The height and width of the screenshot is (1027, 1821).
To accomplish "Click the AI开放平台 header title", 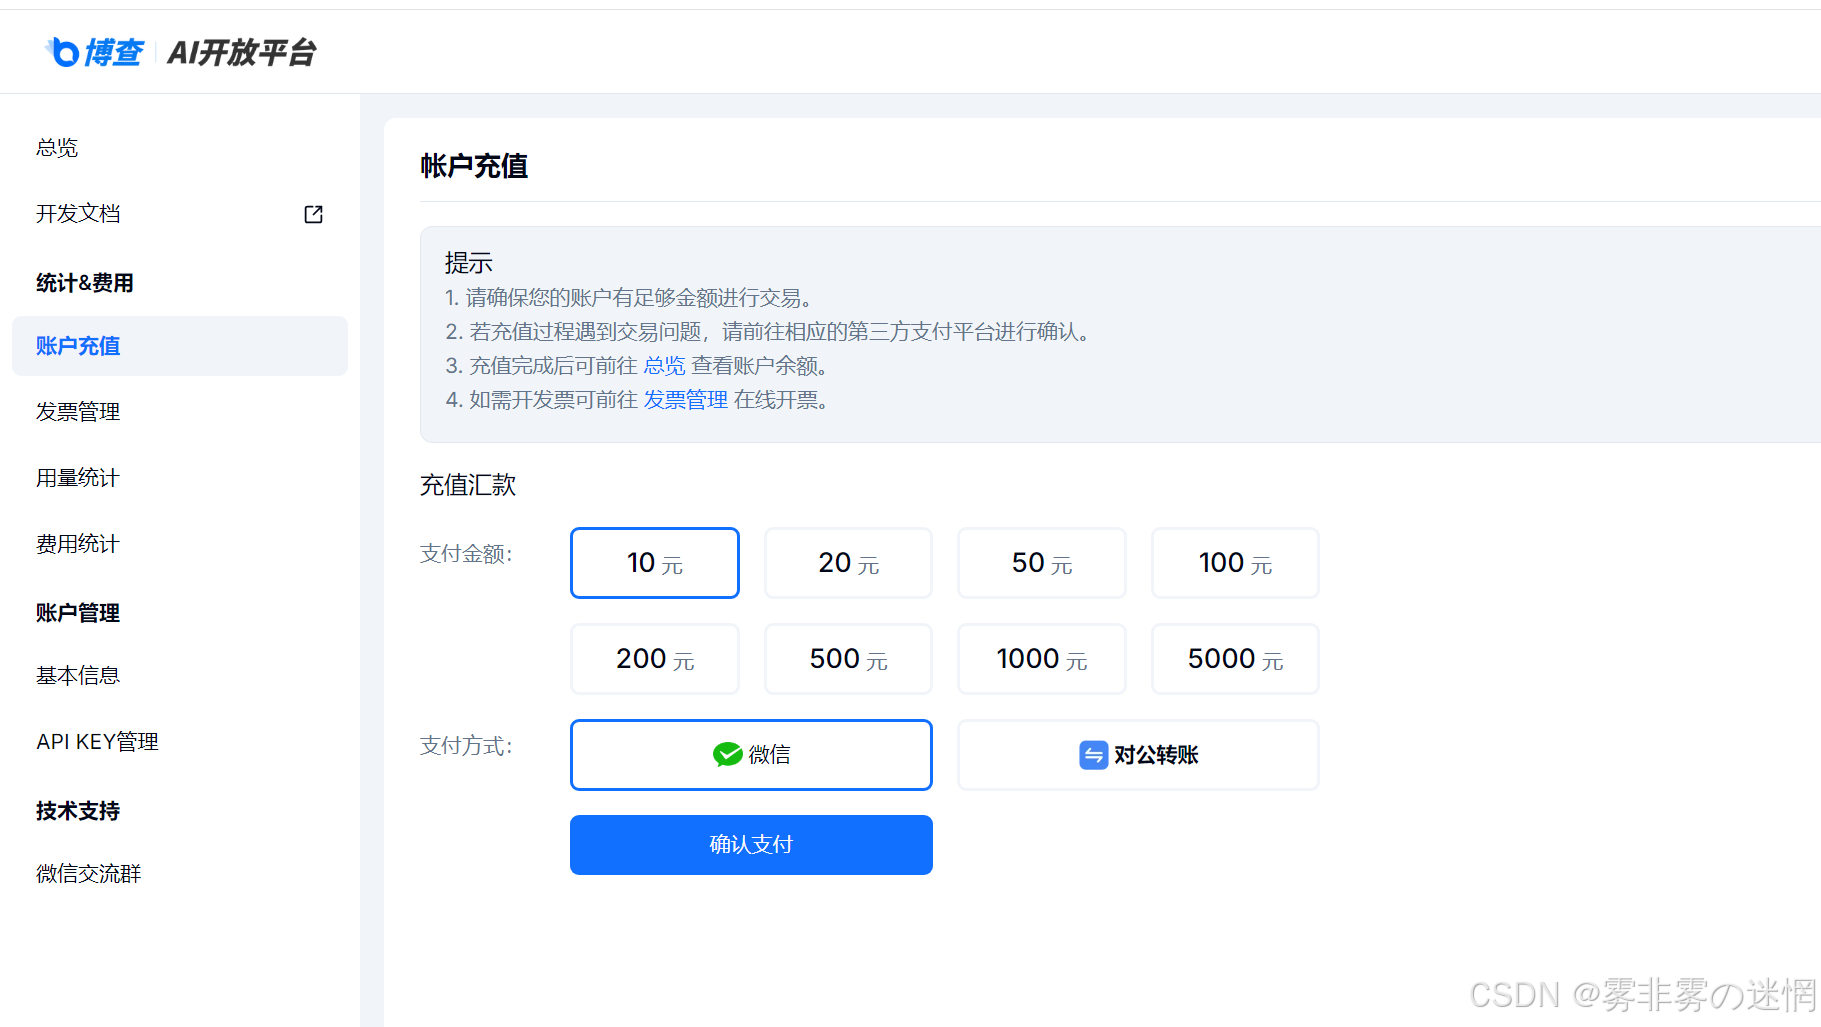I will pyautogui.click(x=242, y=52).
